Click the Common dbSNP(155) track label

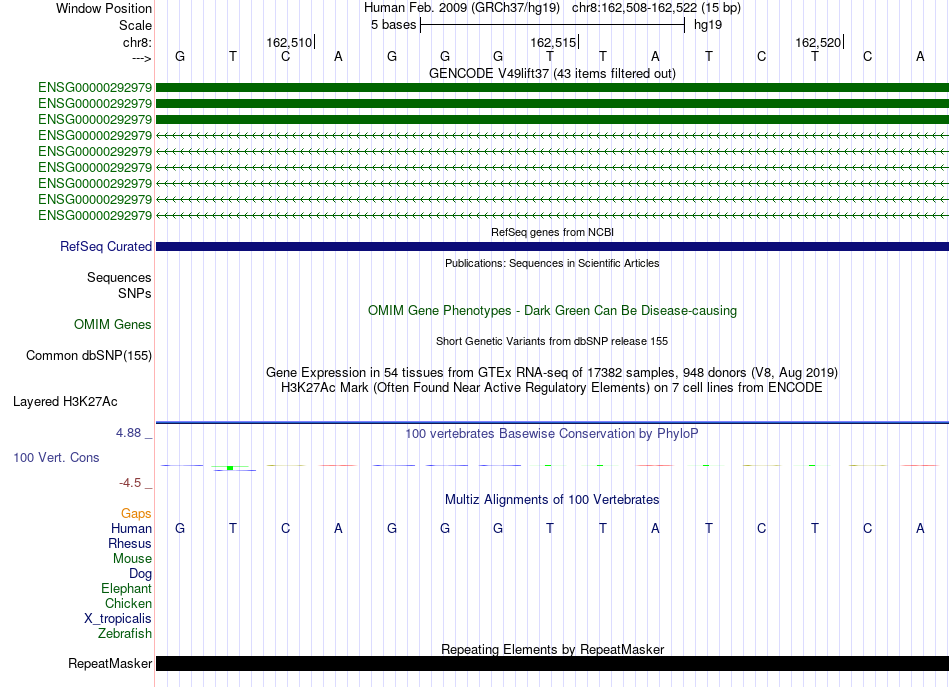pos(88,356)
